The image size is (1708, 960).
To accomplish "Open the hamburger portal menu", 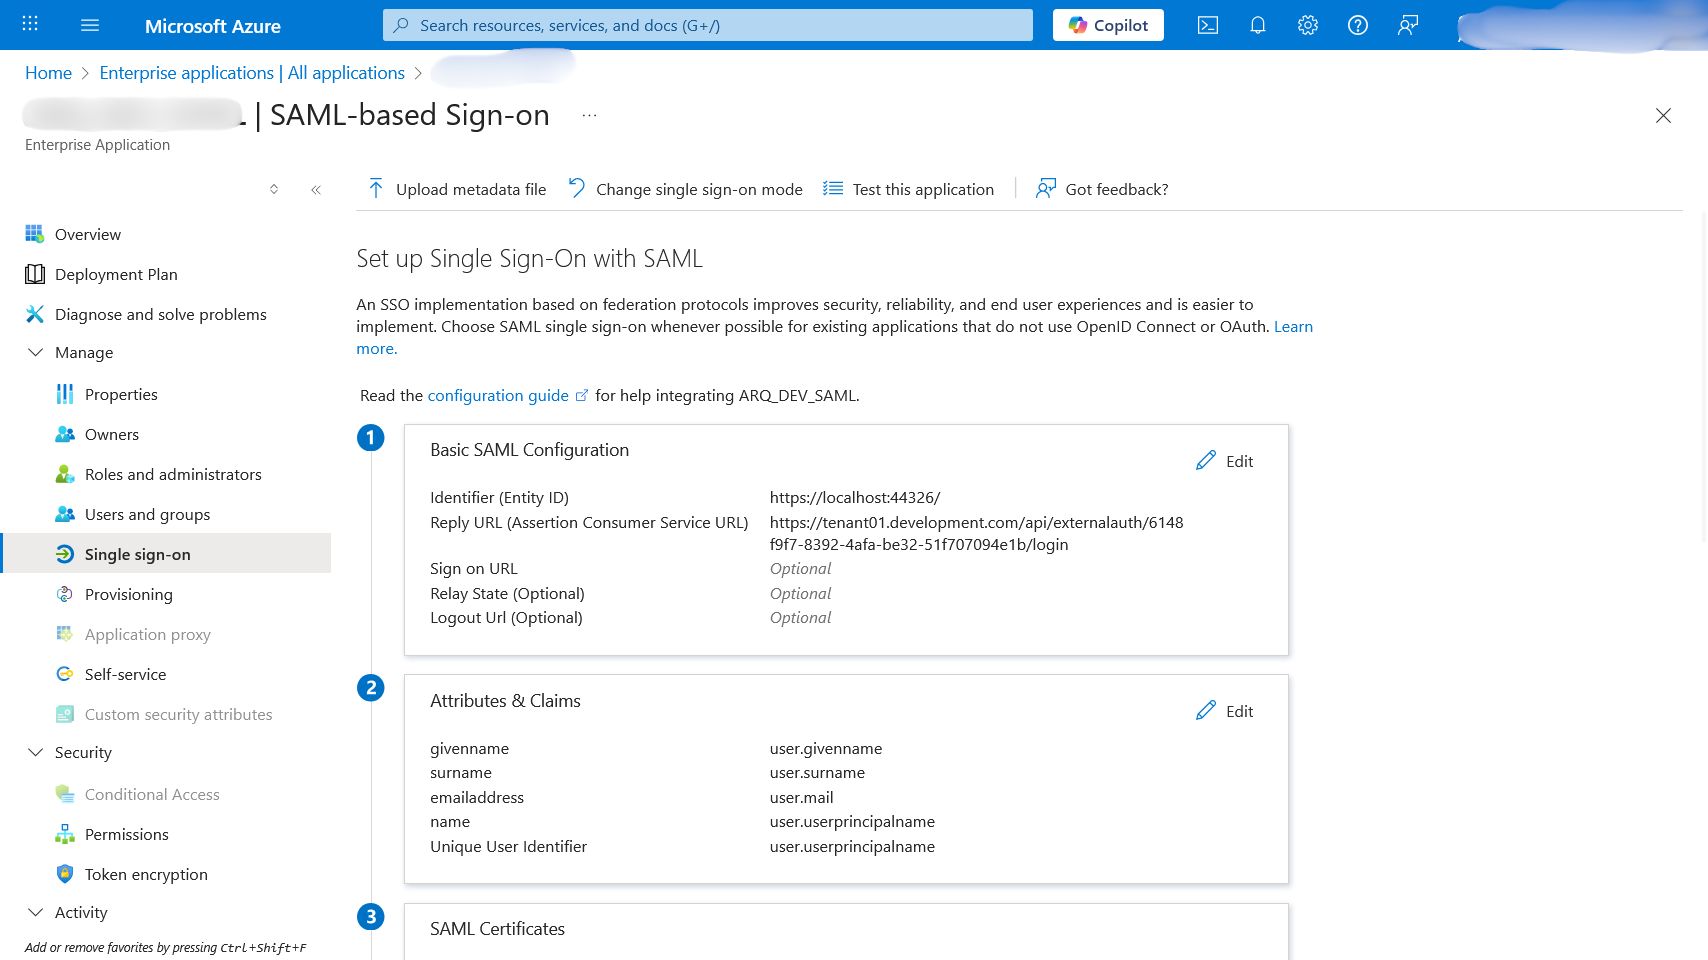I will [x=90, y=25].
